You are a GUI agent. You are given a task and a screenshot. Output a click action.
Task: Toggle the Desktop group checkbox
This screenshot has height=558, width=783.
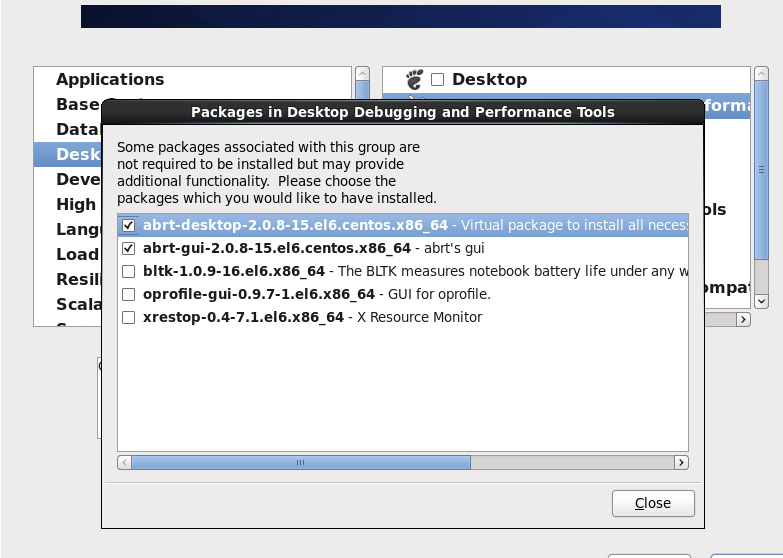pyautogui.click(x=437, y=79)
